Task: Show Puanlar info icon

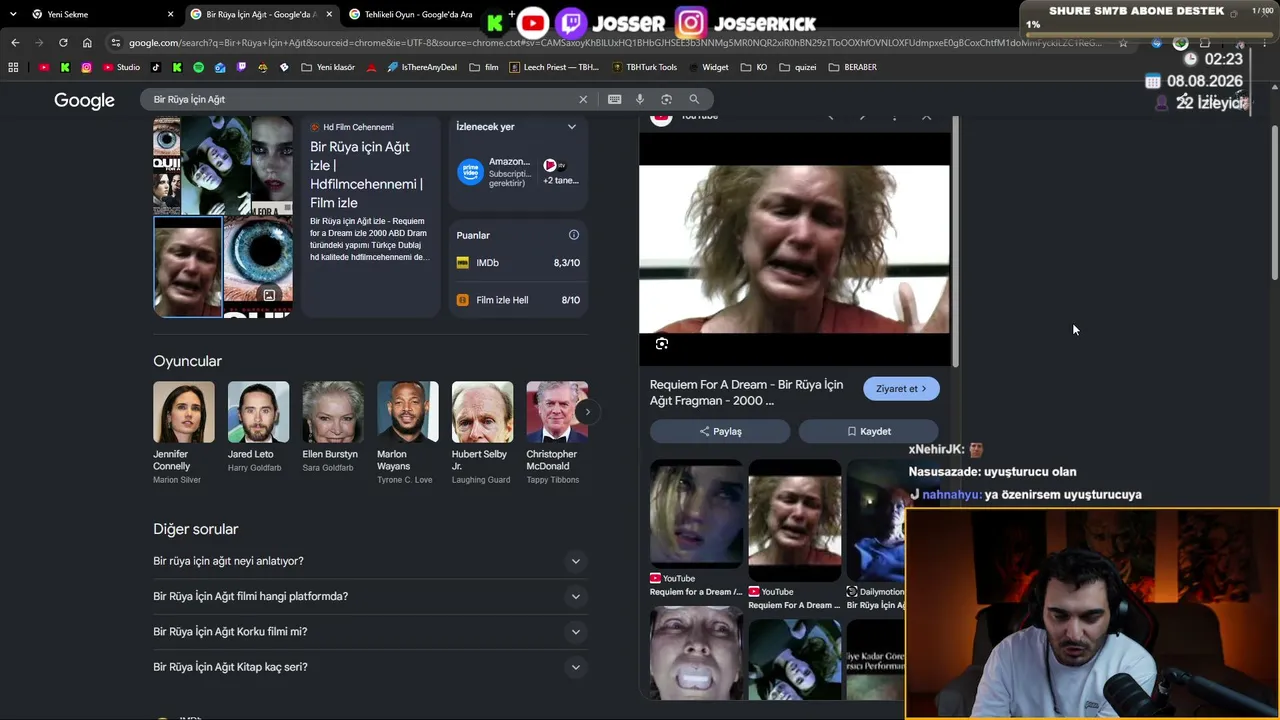Action: [574, 235]
